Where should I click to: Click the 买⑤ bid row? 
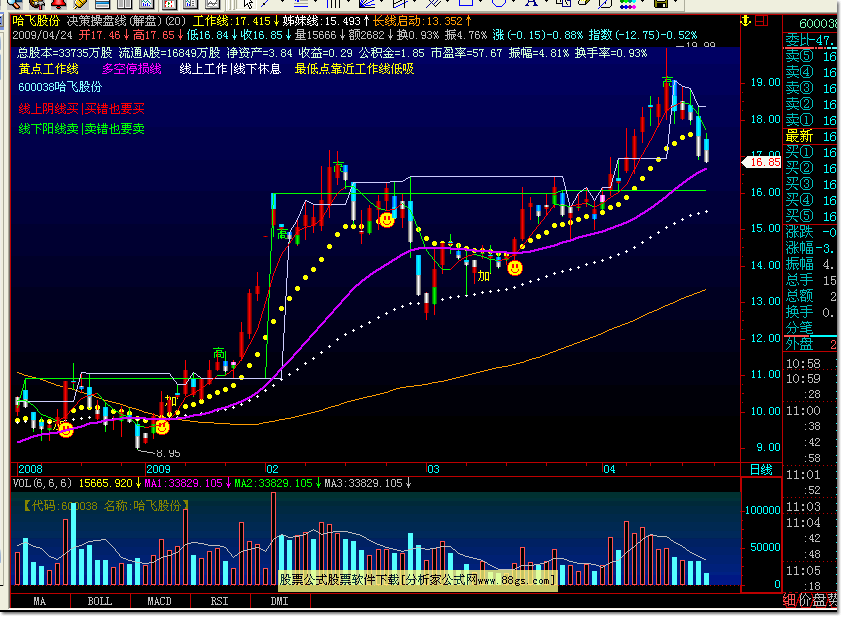[x=811, y=215]
